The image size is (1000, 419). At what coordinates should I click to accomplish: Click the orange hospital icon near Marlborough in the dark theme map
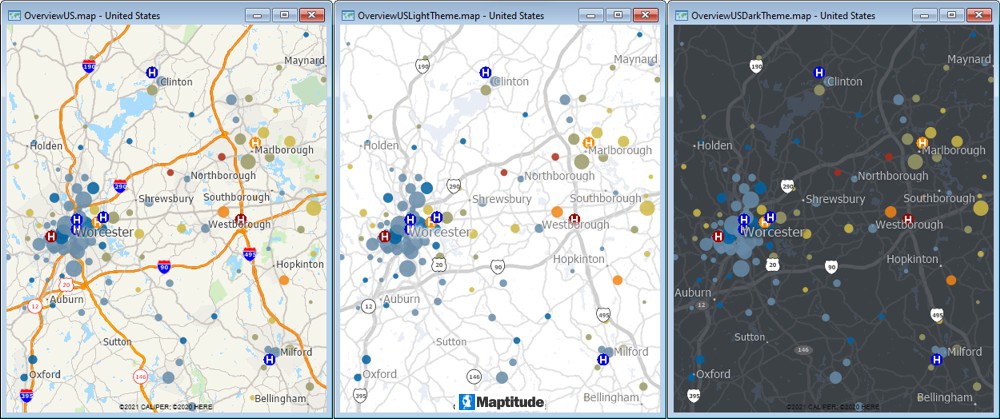921,143
